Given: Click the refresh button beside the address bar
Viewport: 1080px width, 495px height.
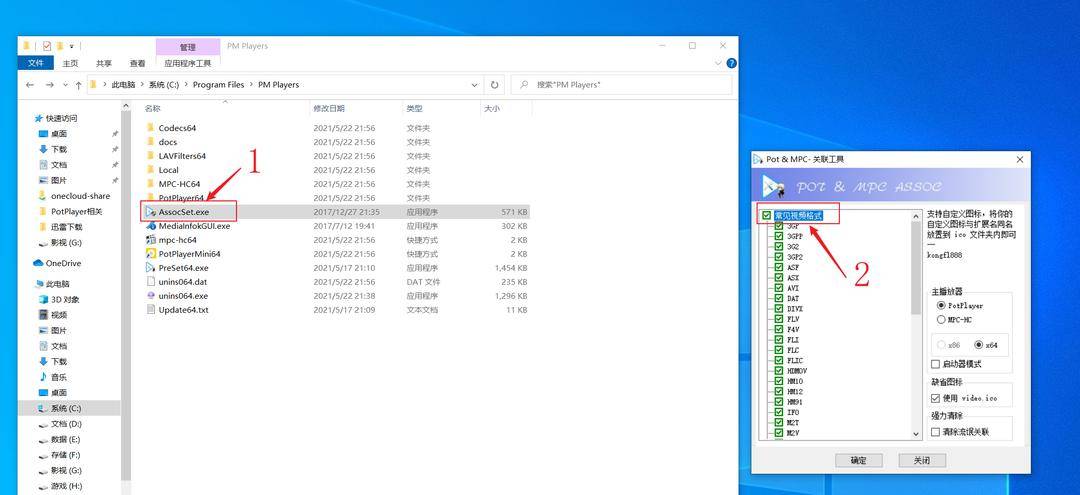Looking at the screenshot, I should coord(494,85).
